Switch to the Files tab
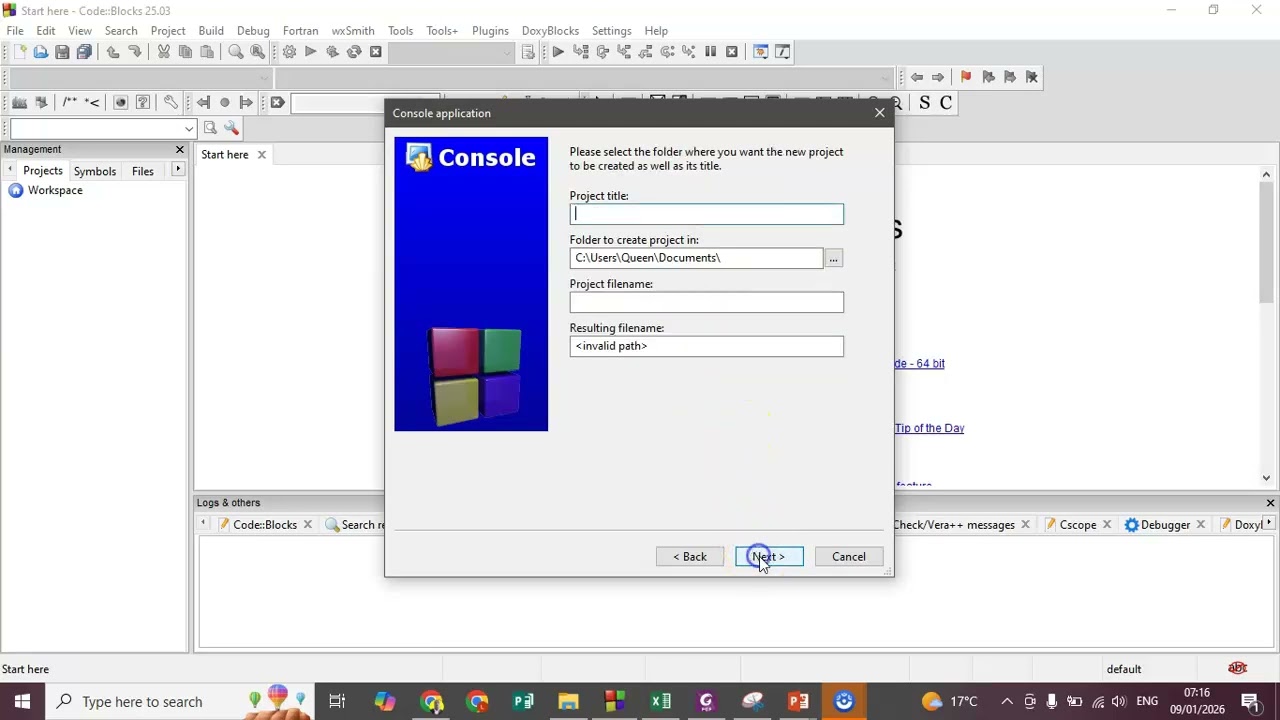 (143, 171)
